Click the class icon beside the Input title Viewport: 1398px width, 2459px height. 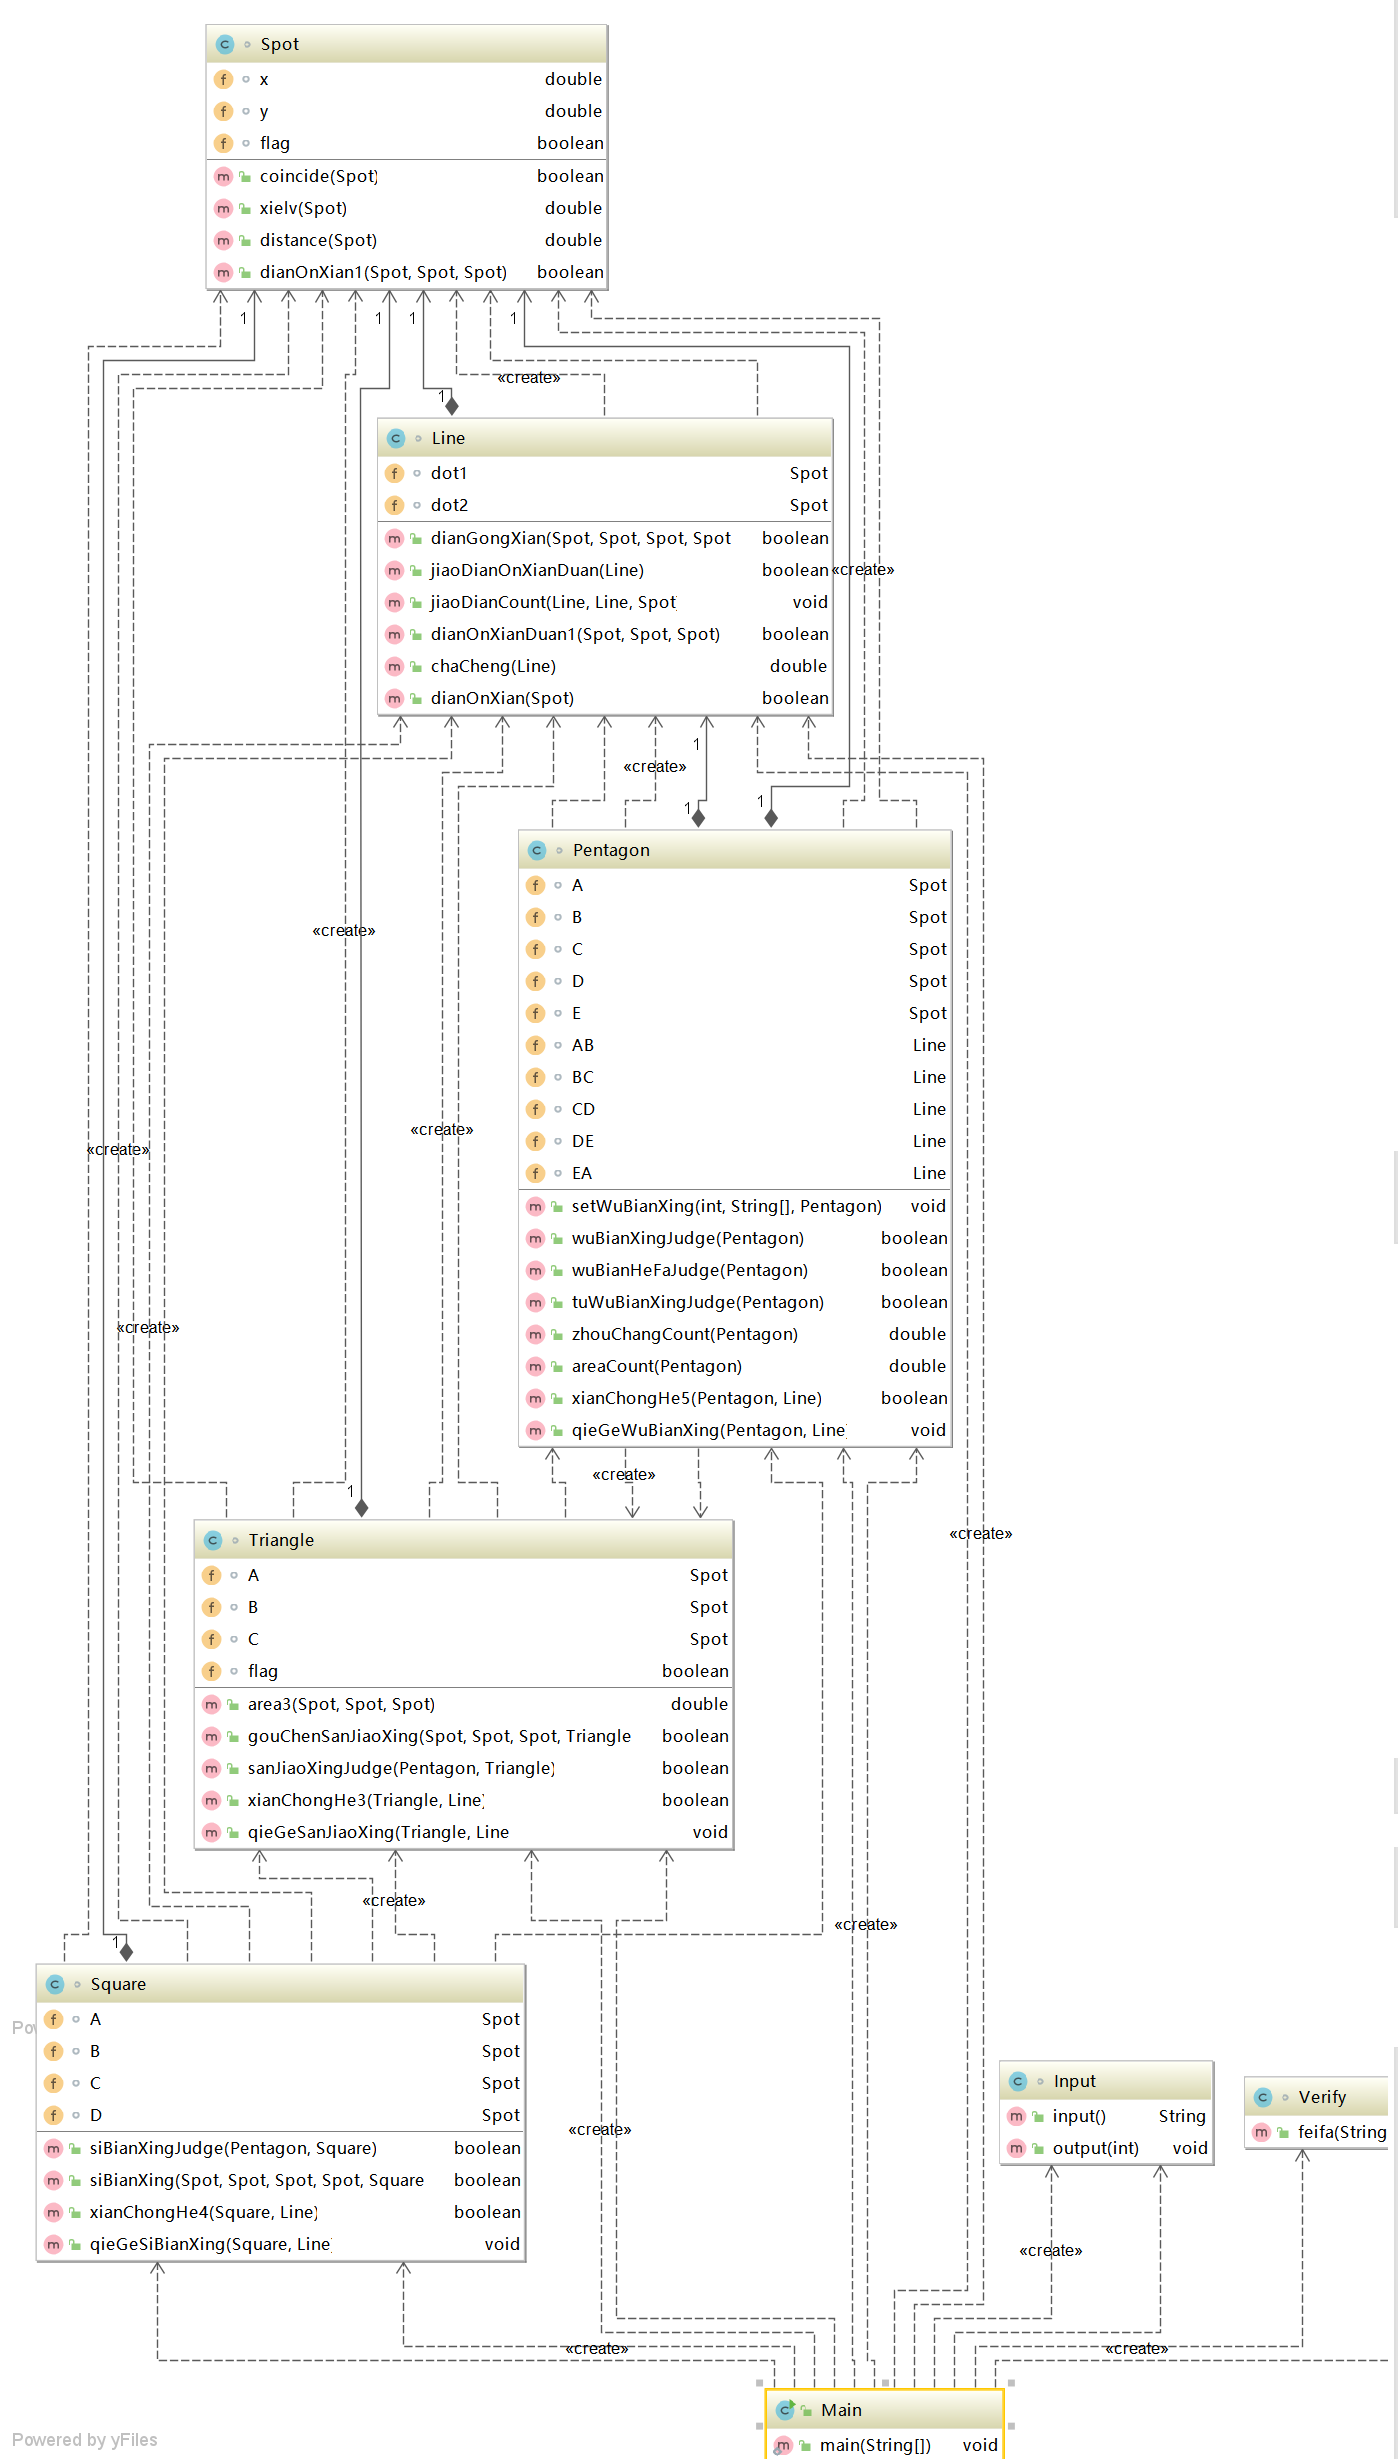(1018, 2081)
